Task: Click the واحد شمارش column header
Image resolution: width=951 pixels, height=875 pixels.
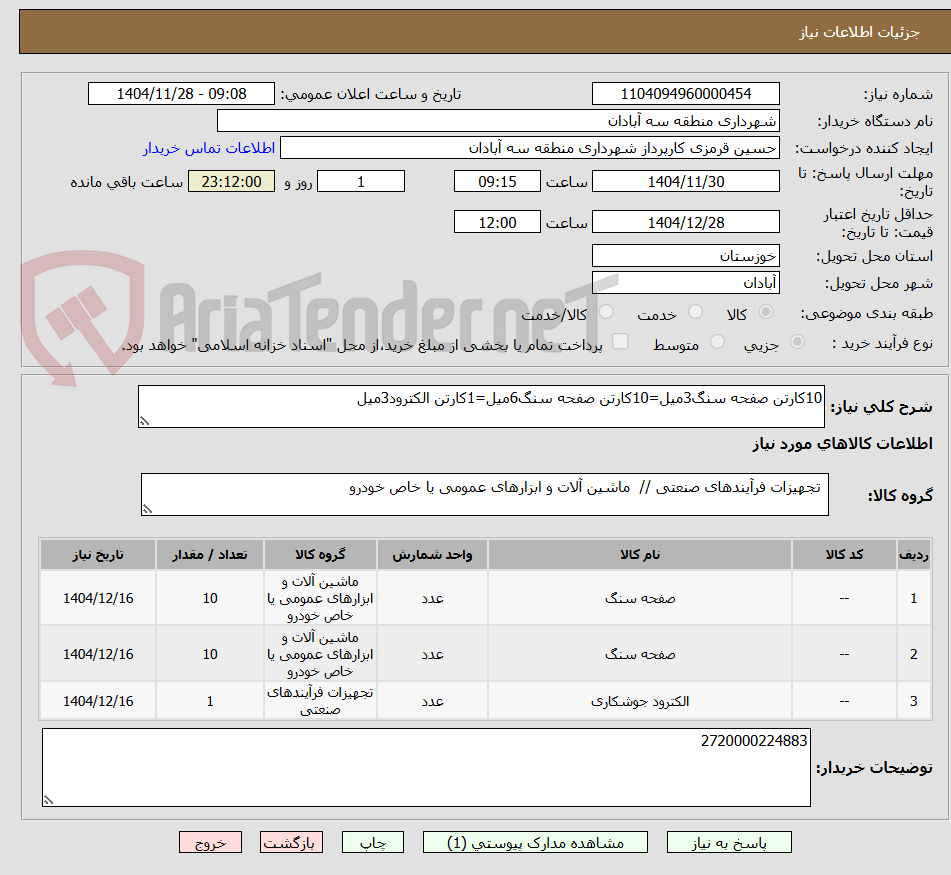Action: click(x=432, y=554)
